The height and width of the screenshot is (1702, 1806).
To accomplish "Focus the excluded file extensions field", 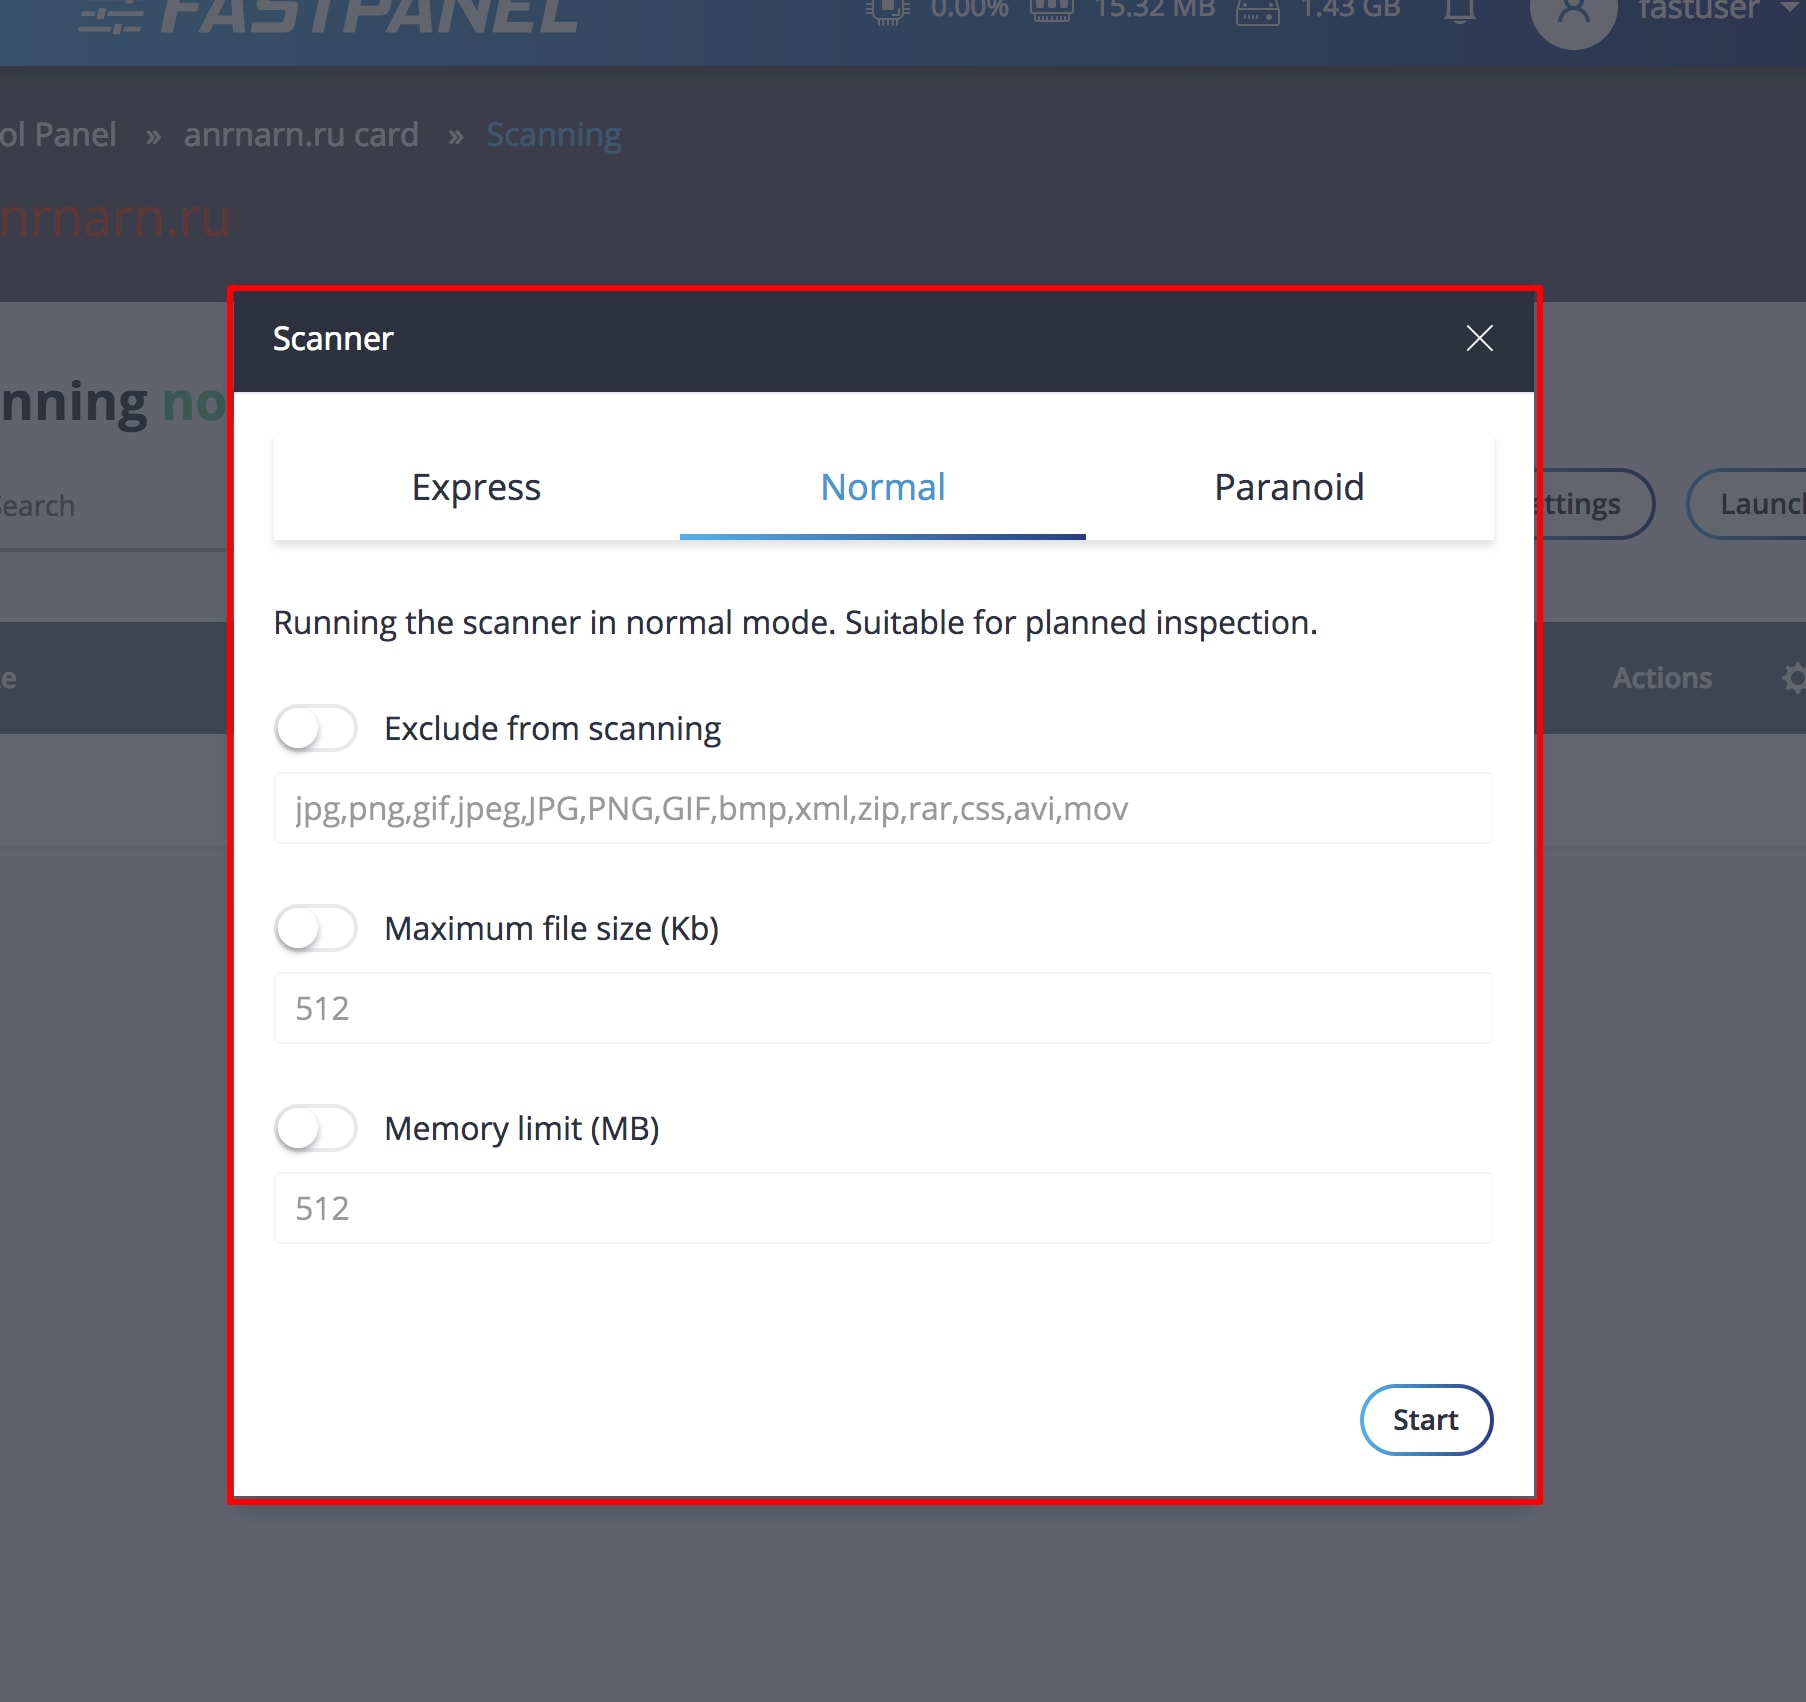I will (883, 808).
